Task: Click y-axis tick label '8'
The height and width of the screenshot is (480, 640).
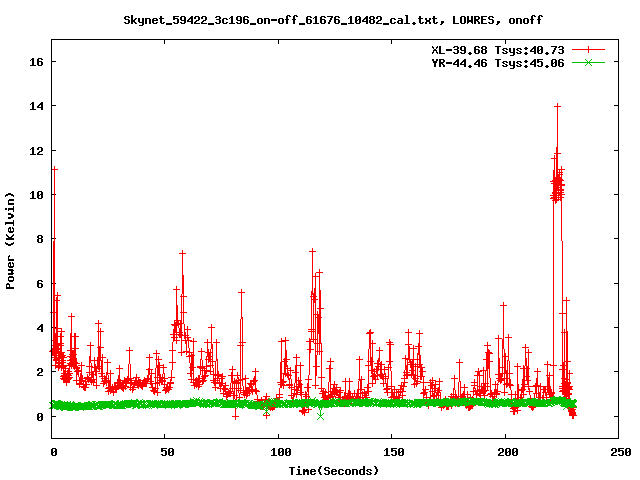Action: tap(40, 239)
